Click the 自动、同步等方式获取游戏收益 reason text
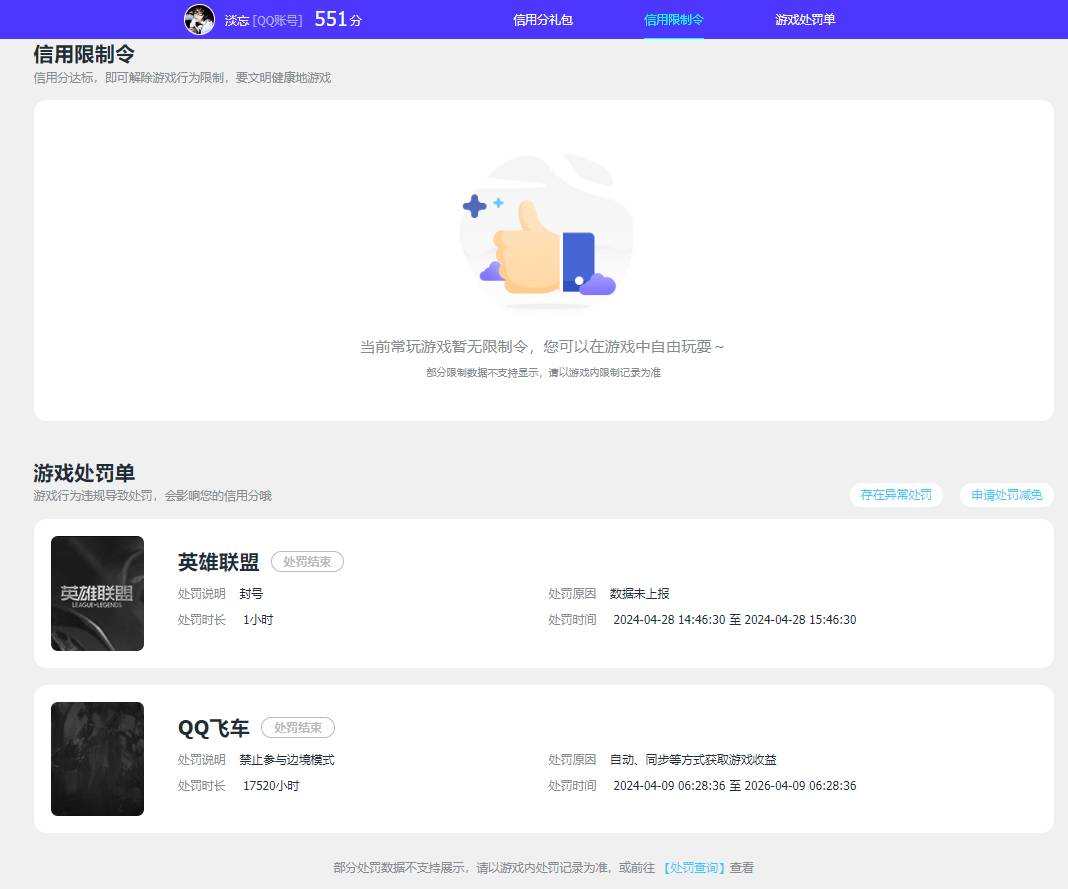1068x889 pixels. pos(693,760)
